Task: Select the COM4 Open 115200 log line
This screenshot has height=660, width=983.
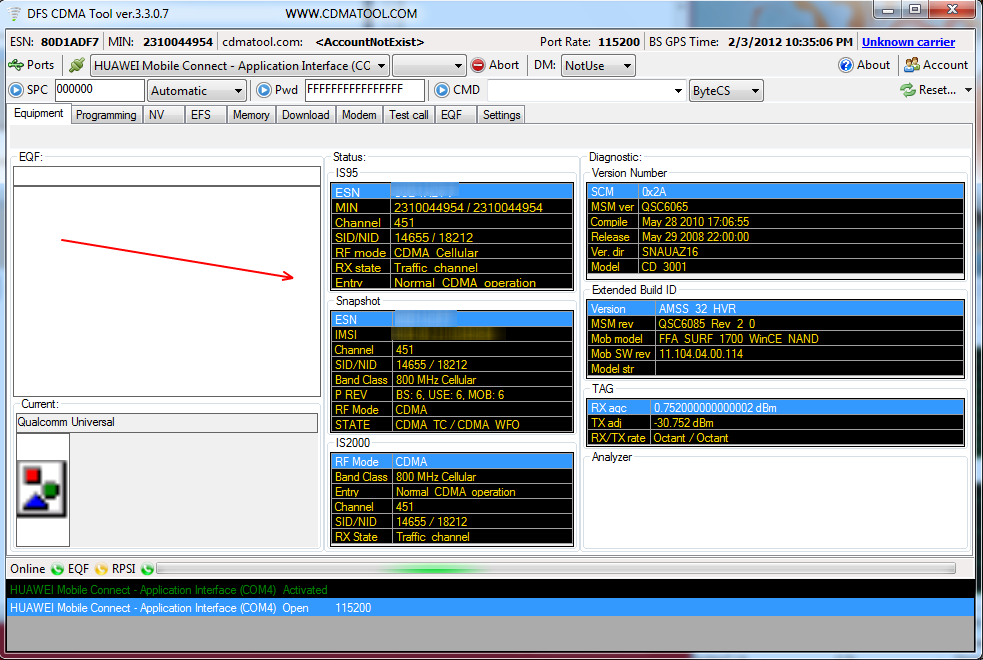Action: tap(491, 608)
